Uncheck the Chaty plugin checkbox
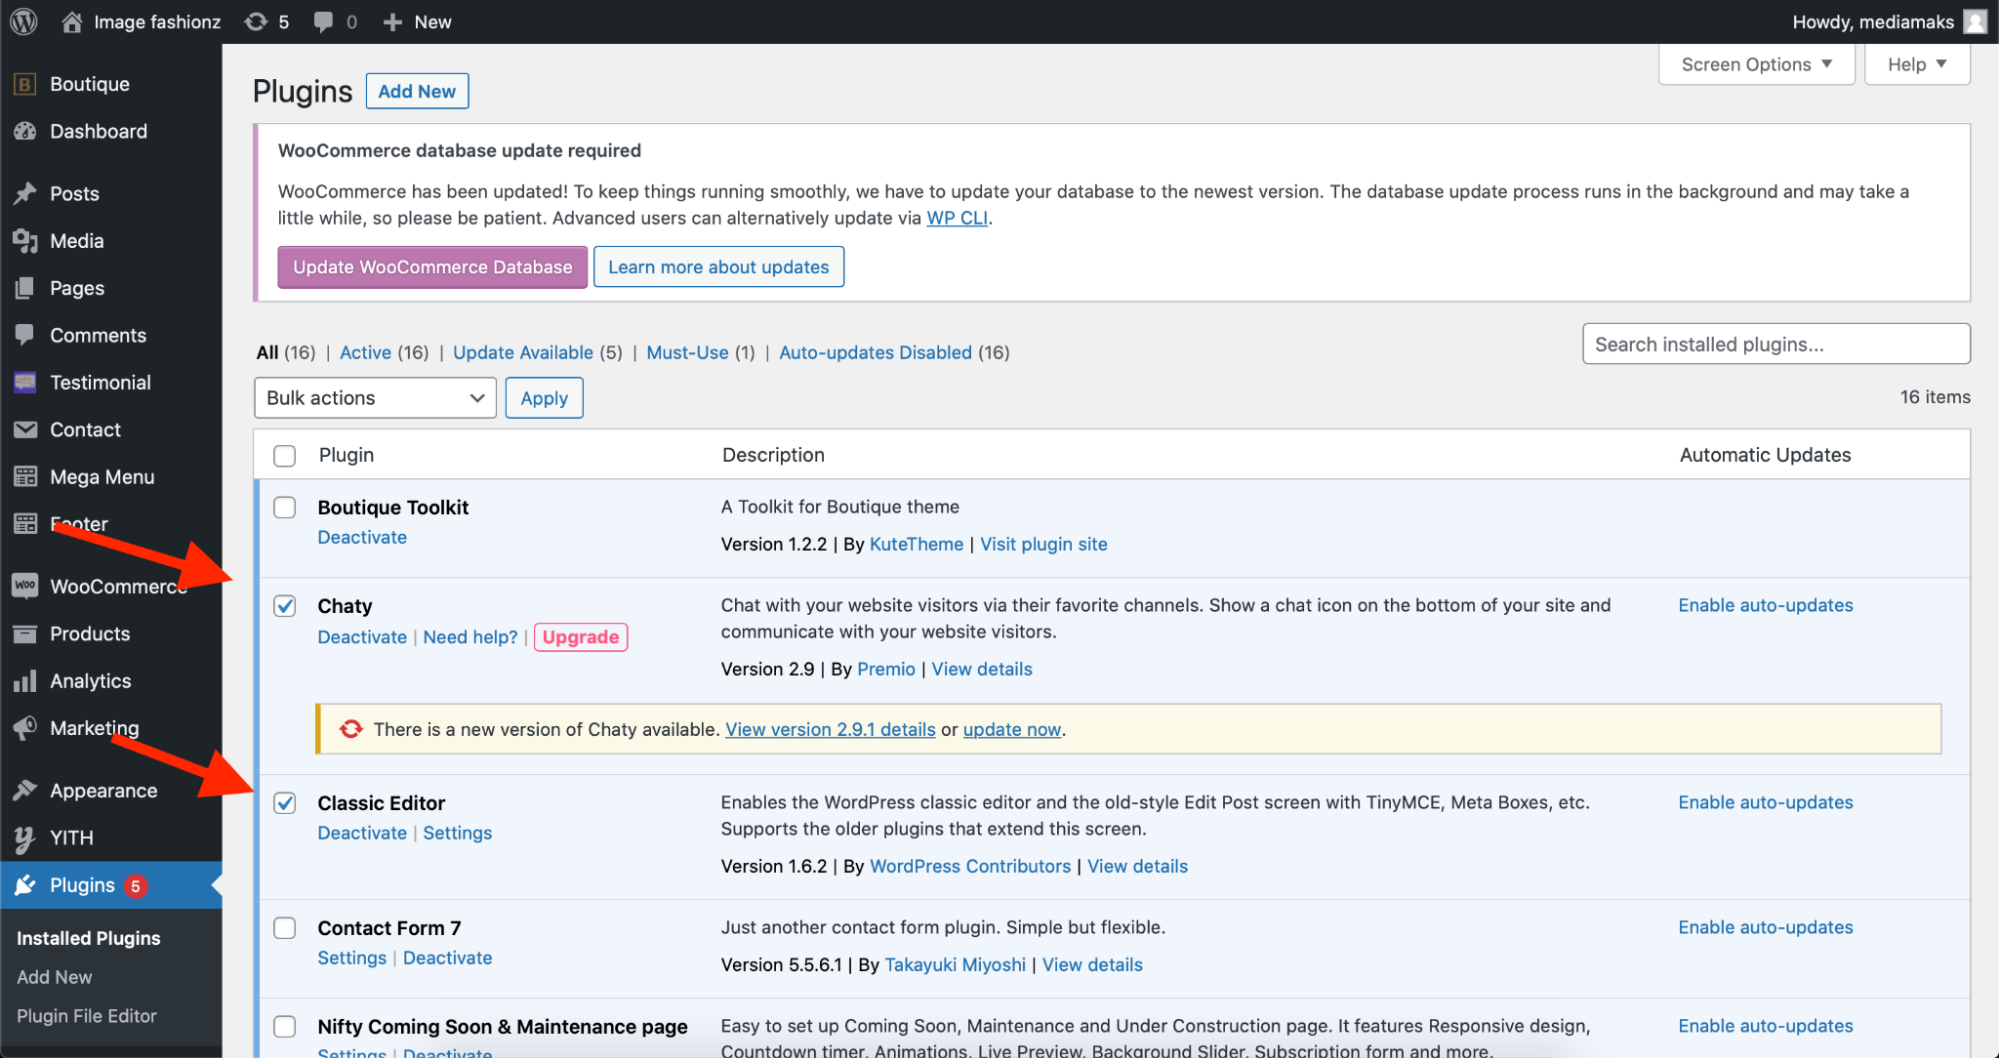Viewport: 1999px width, 1059px height. tap(285, 606)
